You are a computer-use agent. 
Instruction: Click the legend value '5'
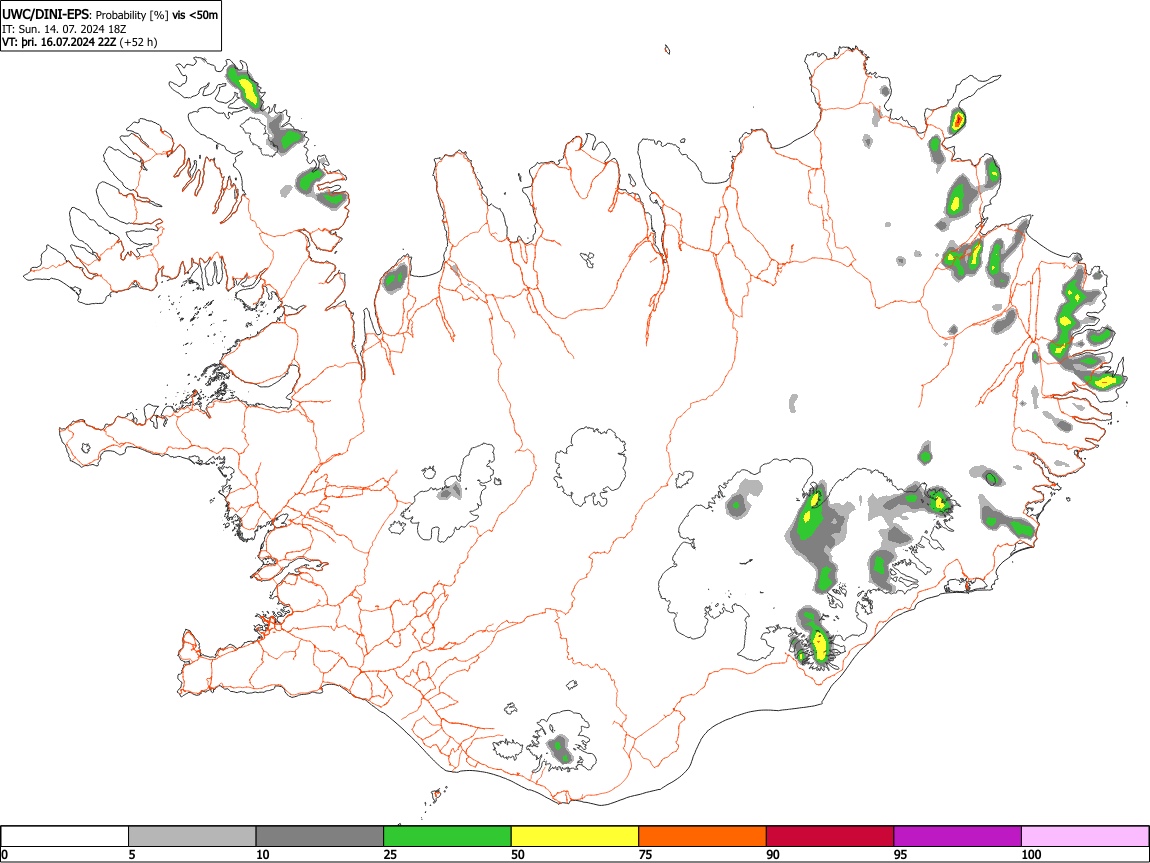pyautogui.click(x=132, y=854)
